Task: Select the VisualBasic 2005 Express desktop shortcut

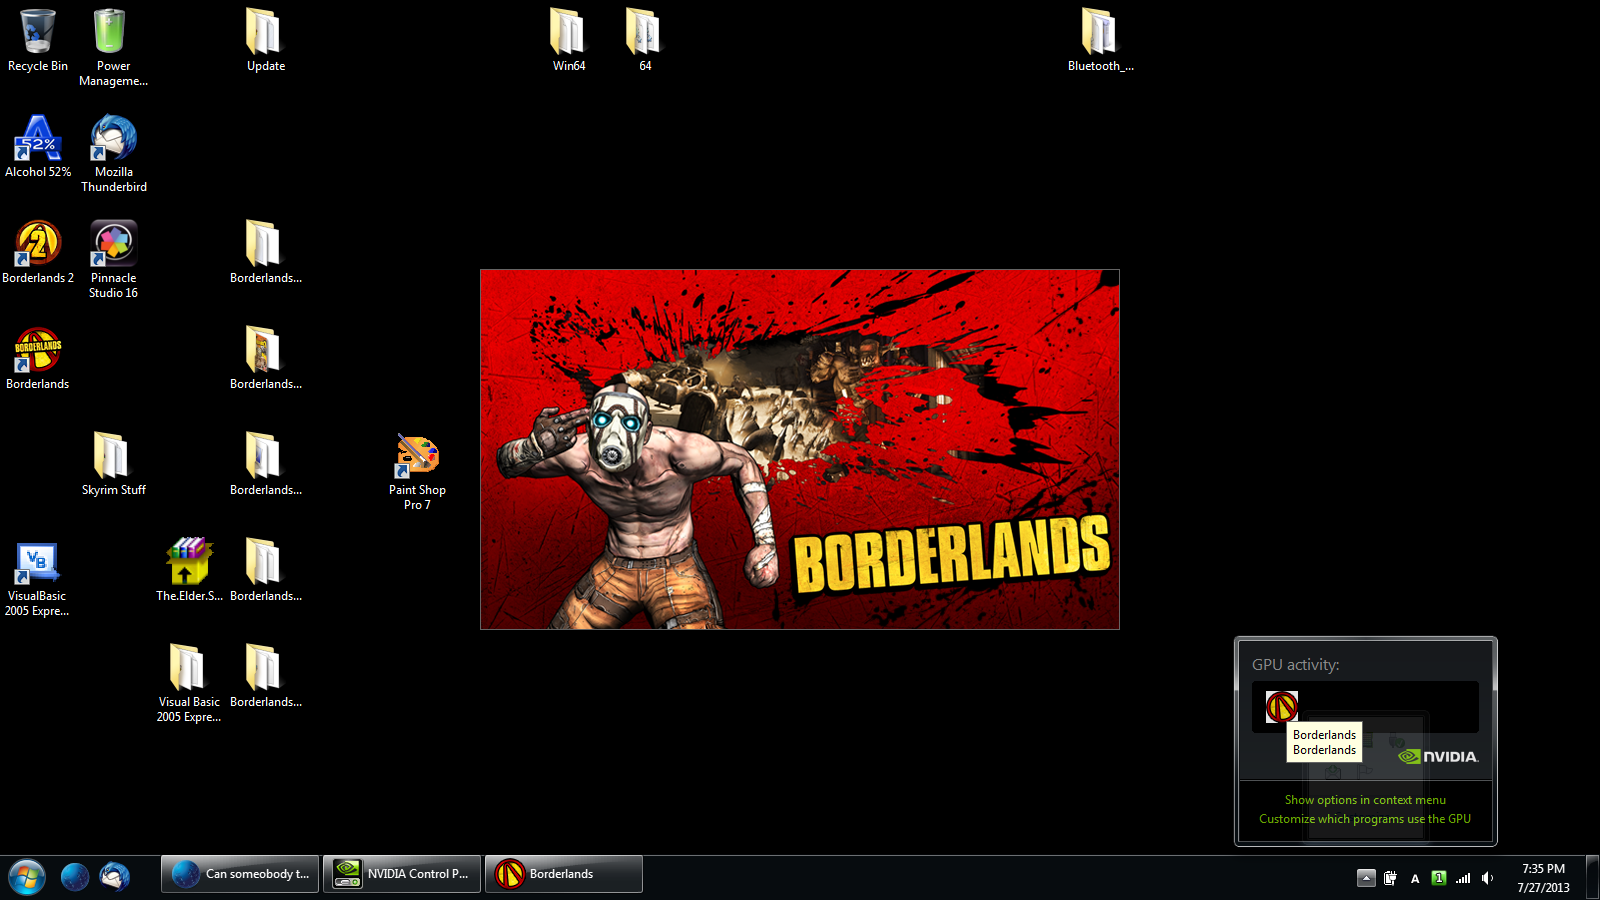Action: coord(37,578)
